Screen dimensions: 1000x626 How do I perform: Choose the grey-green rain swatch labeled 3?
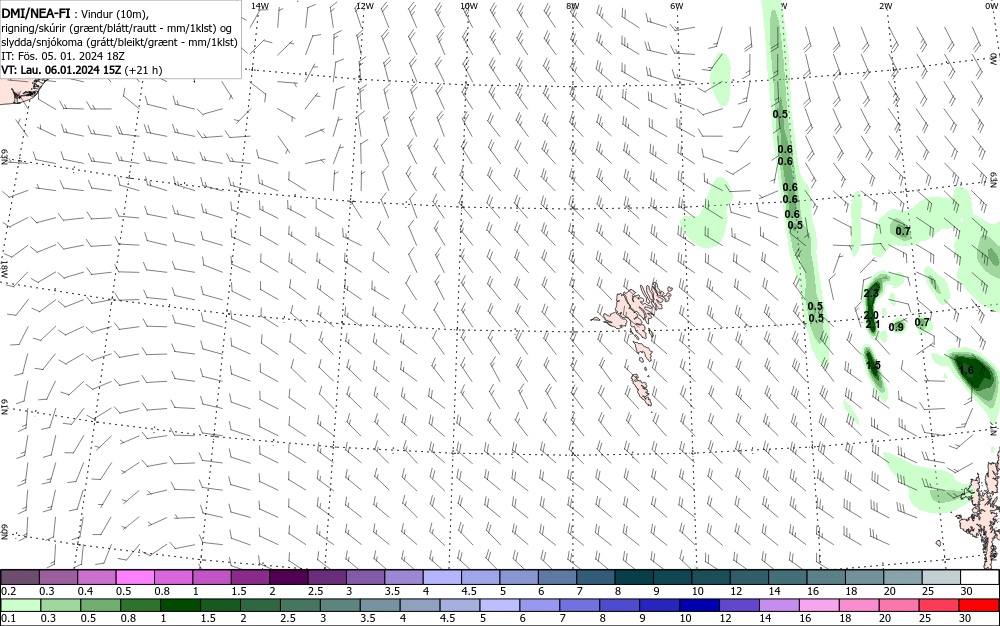click(340, 605)
